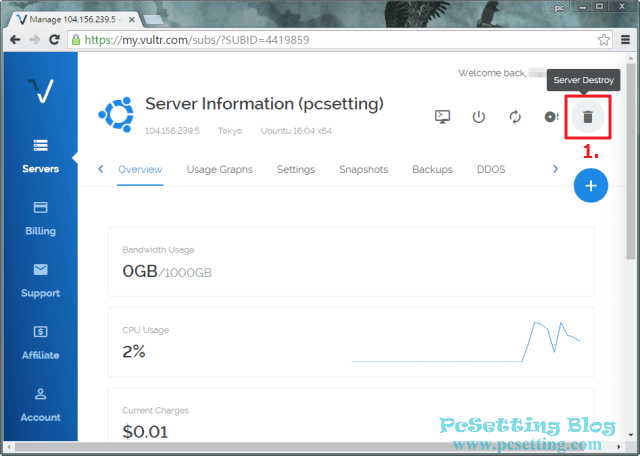Open the Chrome hamburger menu
Image resolution: width=640 pixels, height=456 pixels.
click(x=625, y=40)
